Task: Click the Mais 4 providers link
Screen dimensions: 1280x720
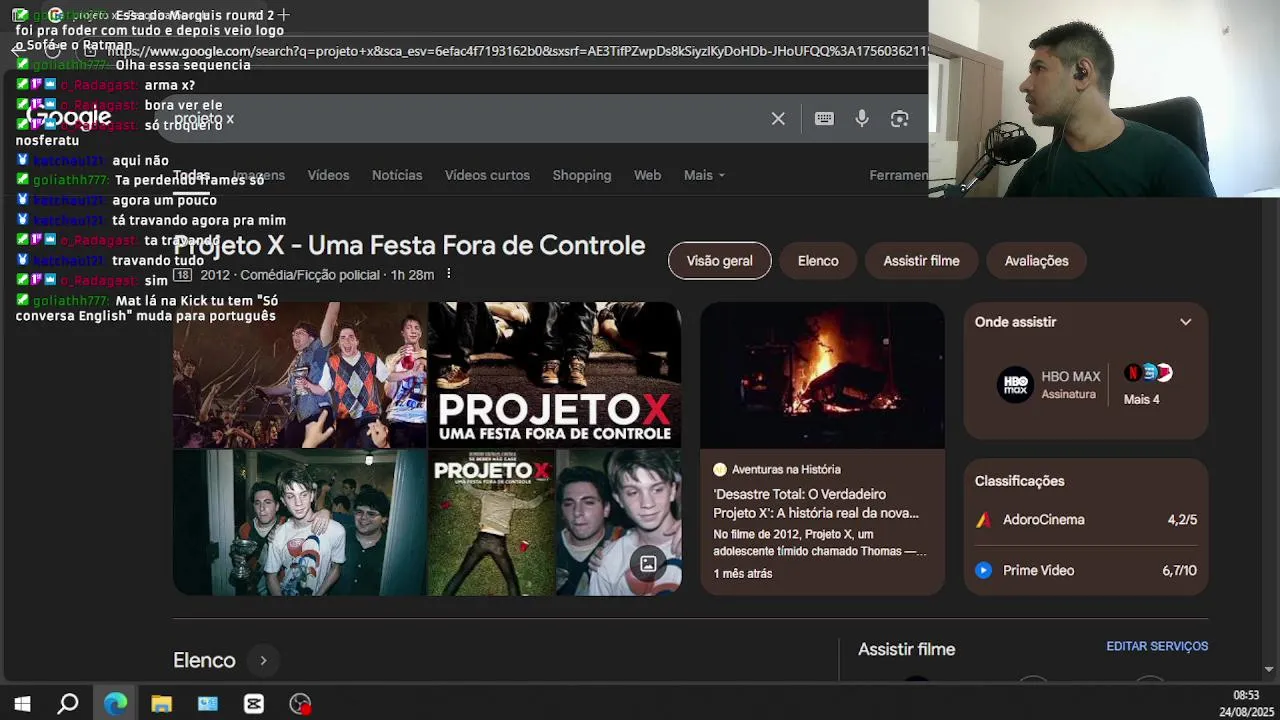Action: [1141, 400]
